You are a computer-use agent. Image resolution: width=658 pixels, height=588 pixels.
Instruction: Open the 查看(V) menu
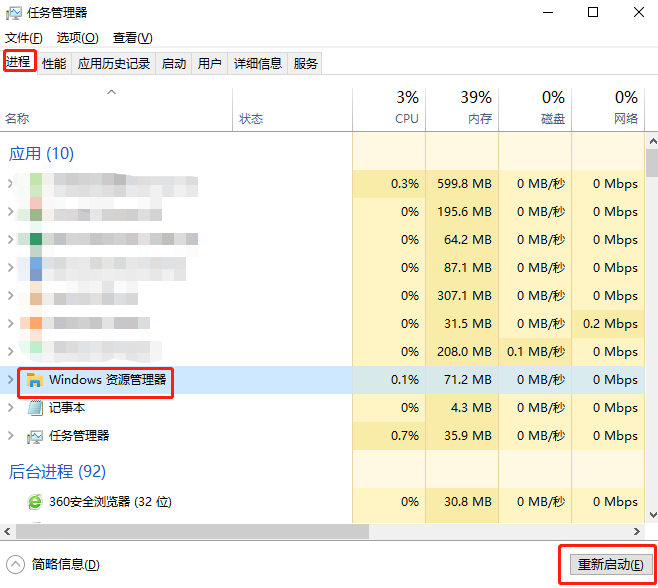(132, 38)
